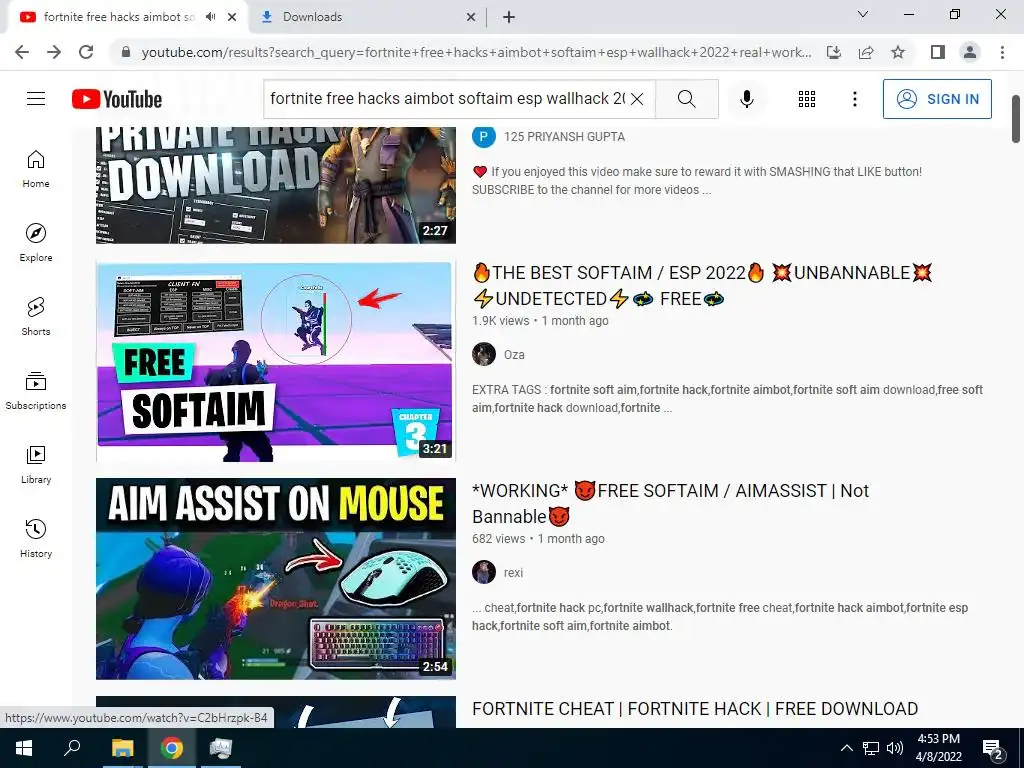Visit the rexi channel name

[x=513, y=573]
